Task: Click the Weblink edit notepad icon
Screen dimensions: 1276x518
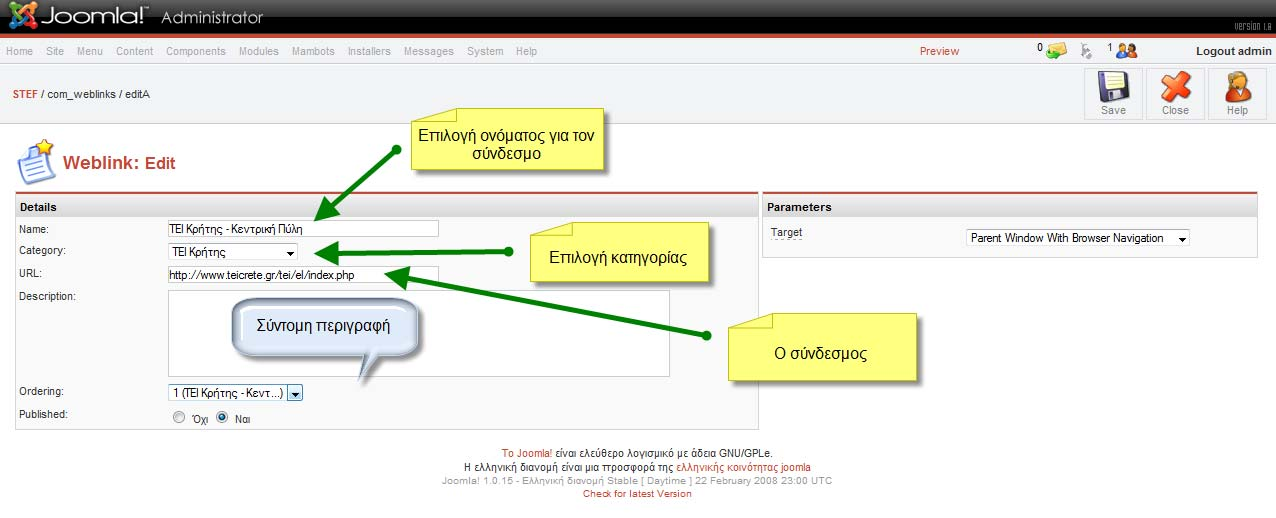Action: coord(36,162)
